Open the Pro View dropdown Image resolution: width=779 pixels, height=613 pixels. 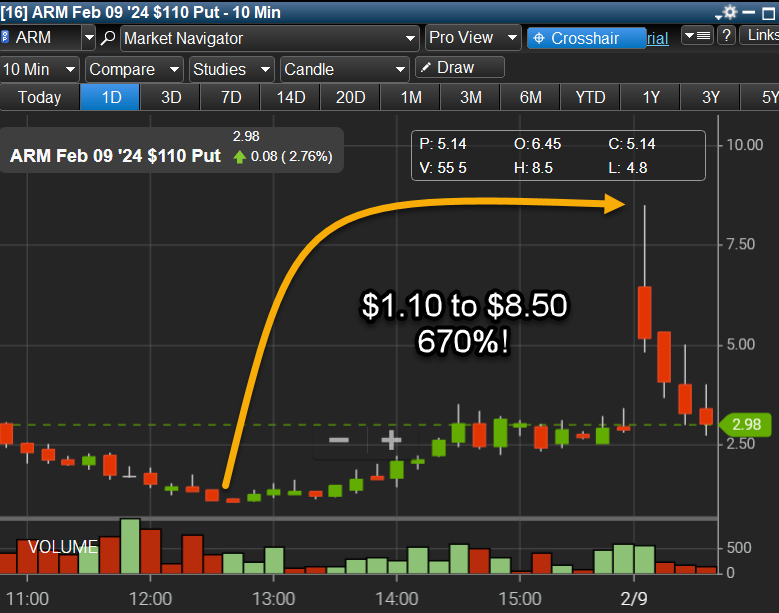pos(472,38)
